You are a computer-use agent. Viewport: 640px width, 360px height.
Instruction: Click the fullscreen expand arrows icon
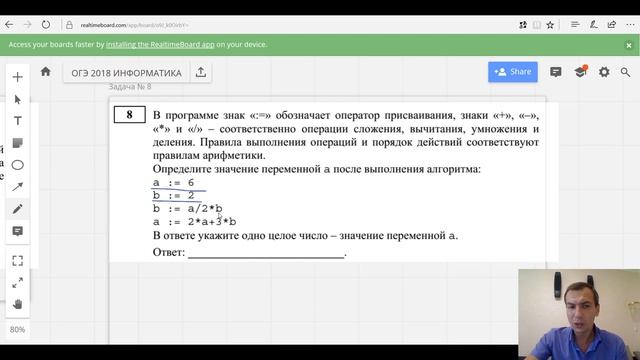[x=18, y=282]
